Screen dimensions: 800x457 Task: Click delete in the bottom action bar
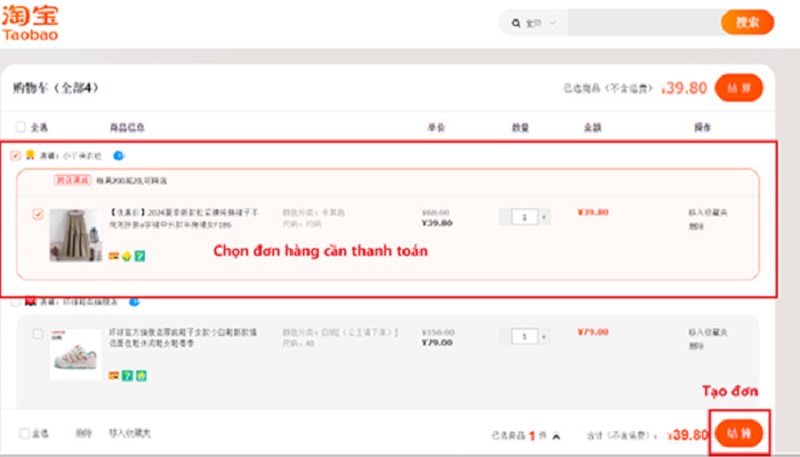[x=84, y=434]
